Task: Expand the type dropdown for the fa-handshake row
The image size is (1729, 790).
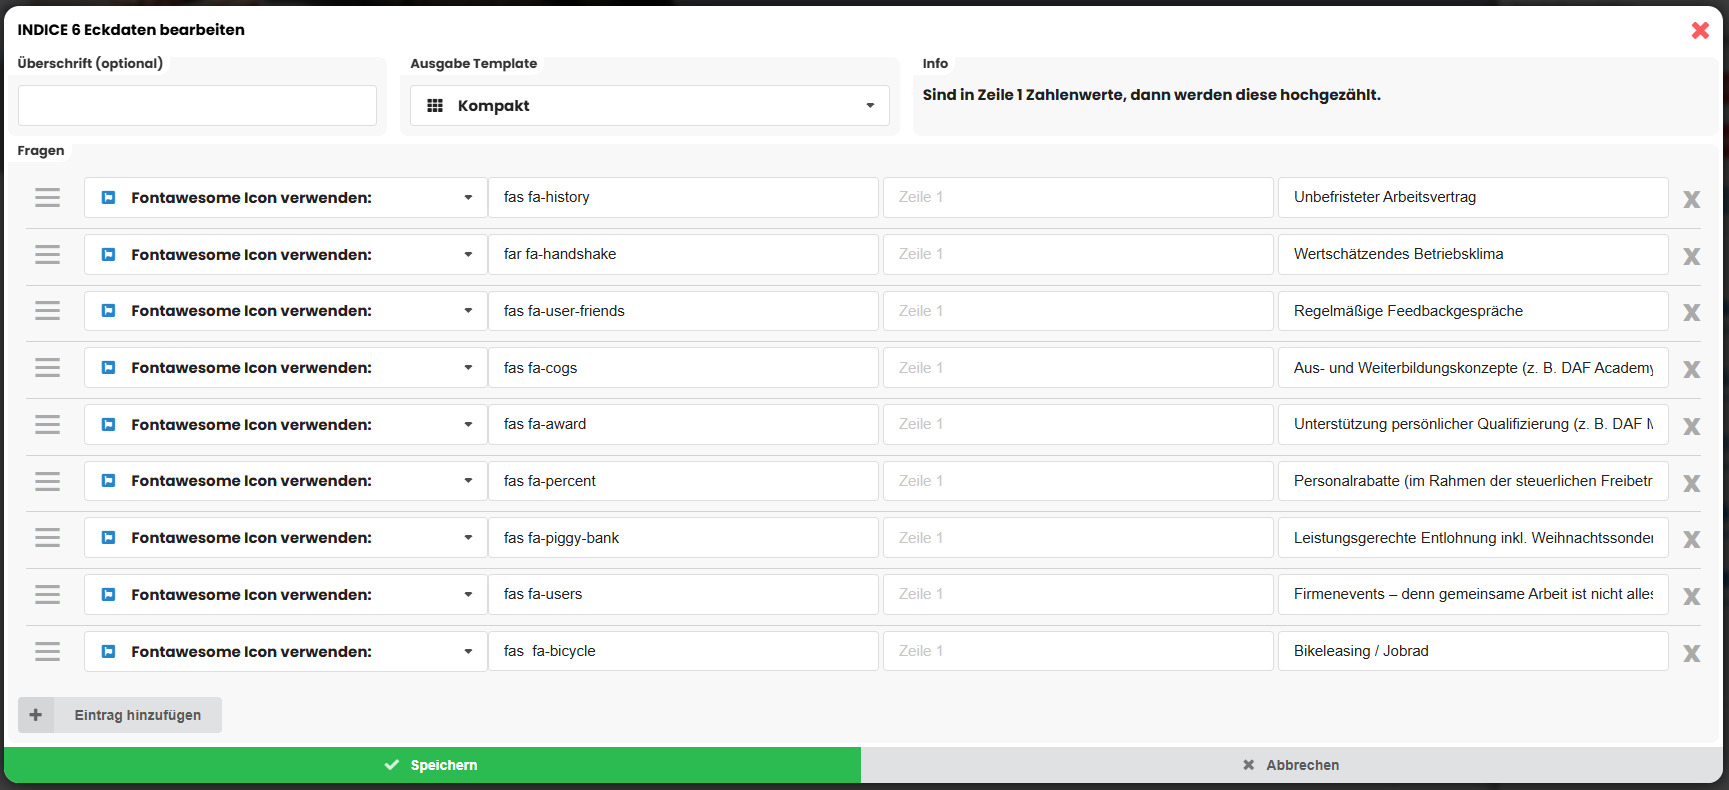Action: [x=285, y=255]
